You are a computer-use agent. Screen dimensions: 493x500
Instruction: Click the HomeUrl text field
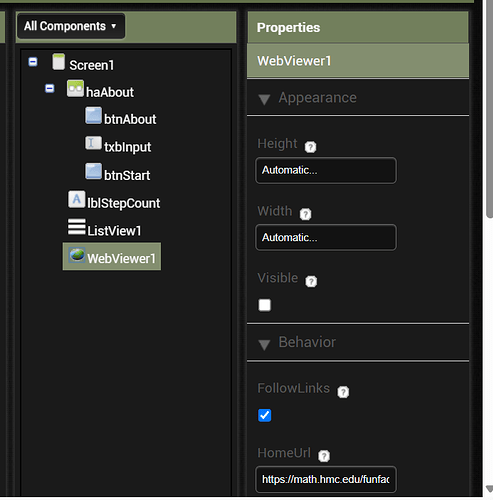pyautogui.click(x=326, y=480)
